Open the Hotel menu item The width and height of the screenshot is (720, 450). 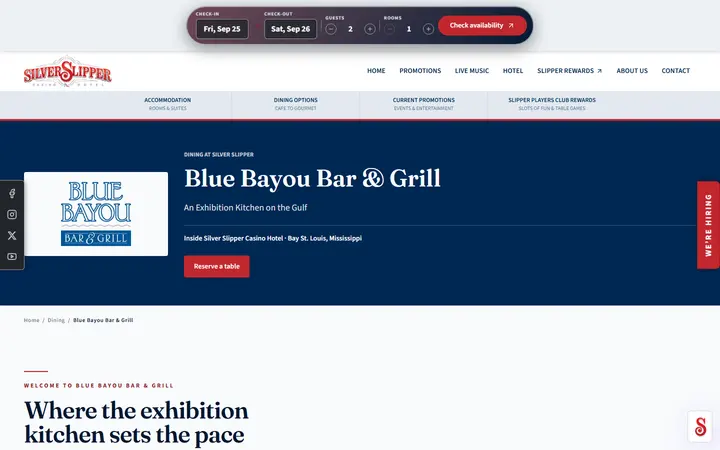(513, 71)
